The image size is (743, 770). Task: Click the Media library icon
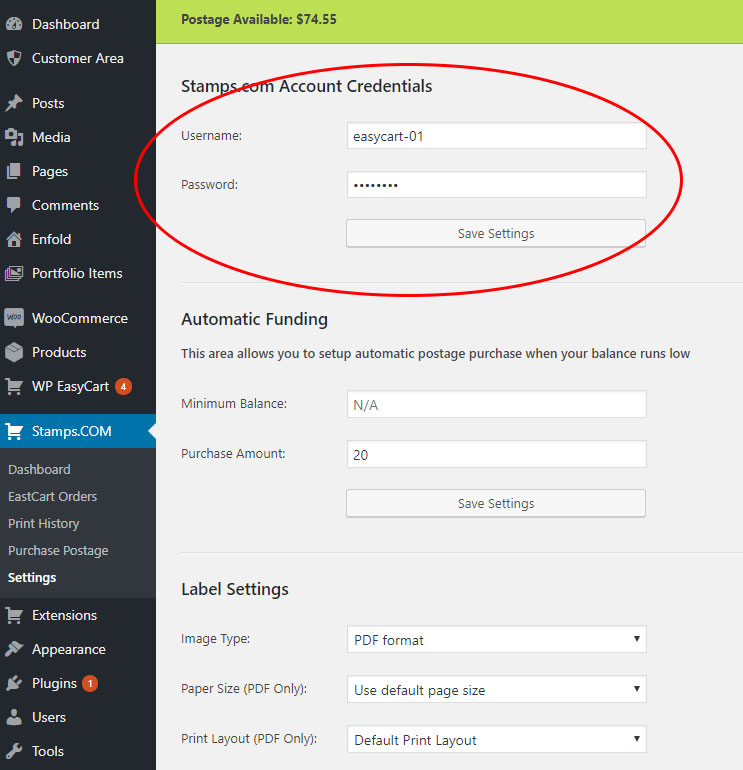click(14, 137)
